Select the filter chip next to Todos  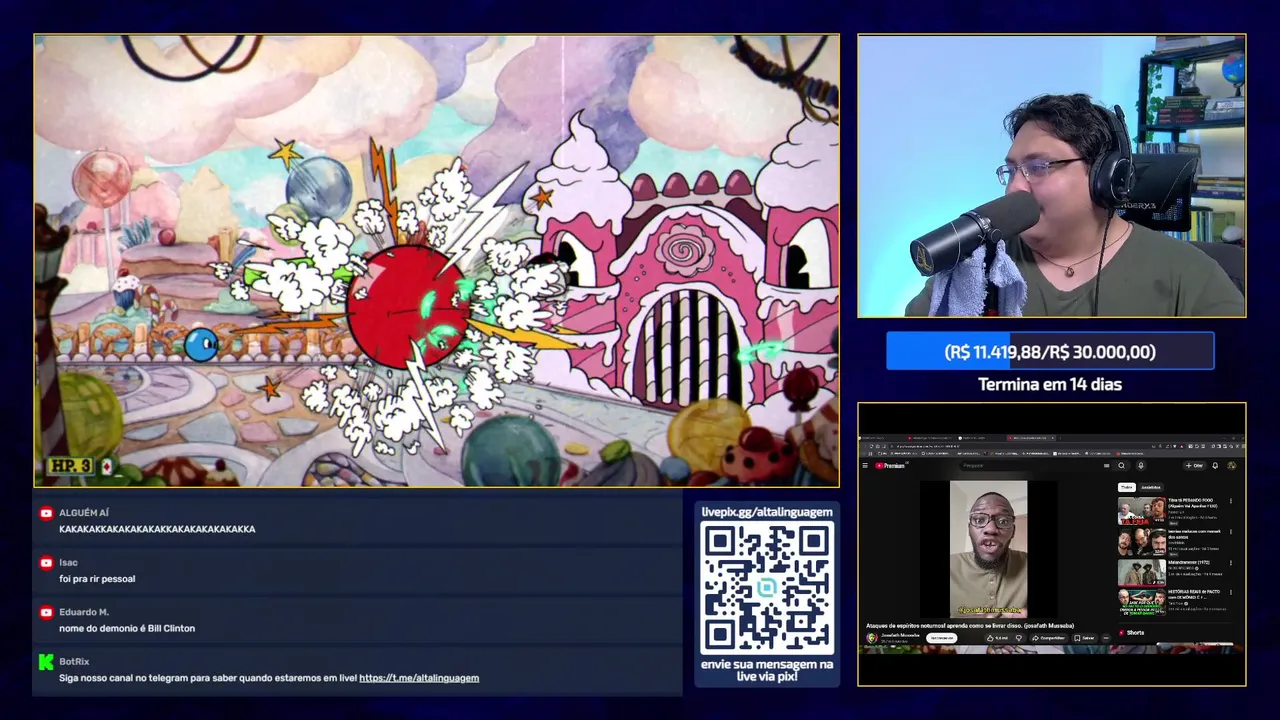click(1151, 487)
